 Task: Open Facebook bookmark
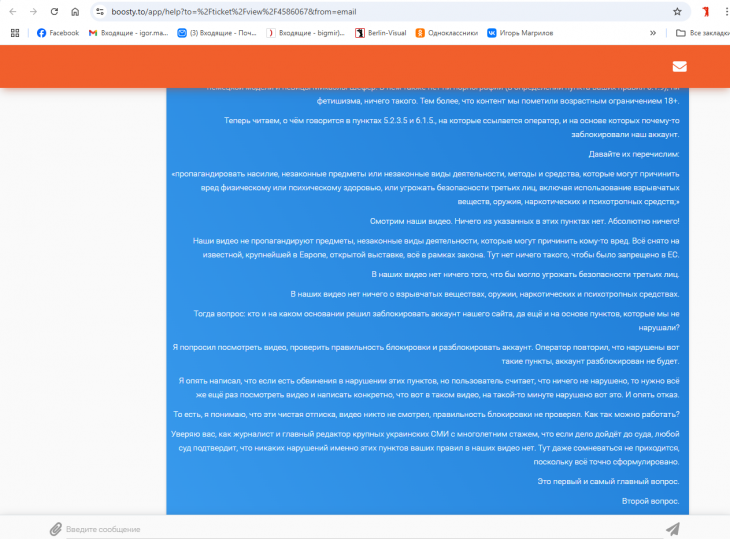[57, 33]
